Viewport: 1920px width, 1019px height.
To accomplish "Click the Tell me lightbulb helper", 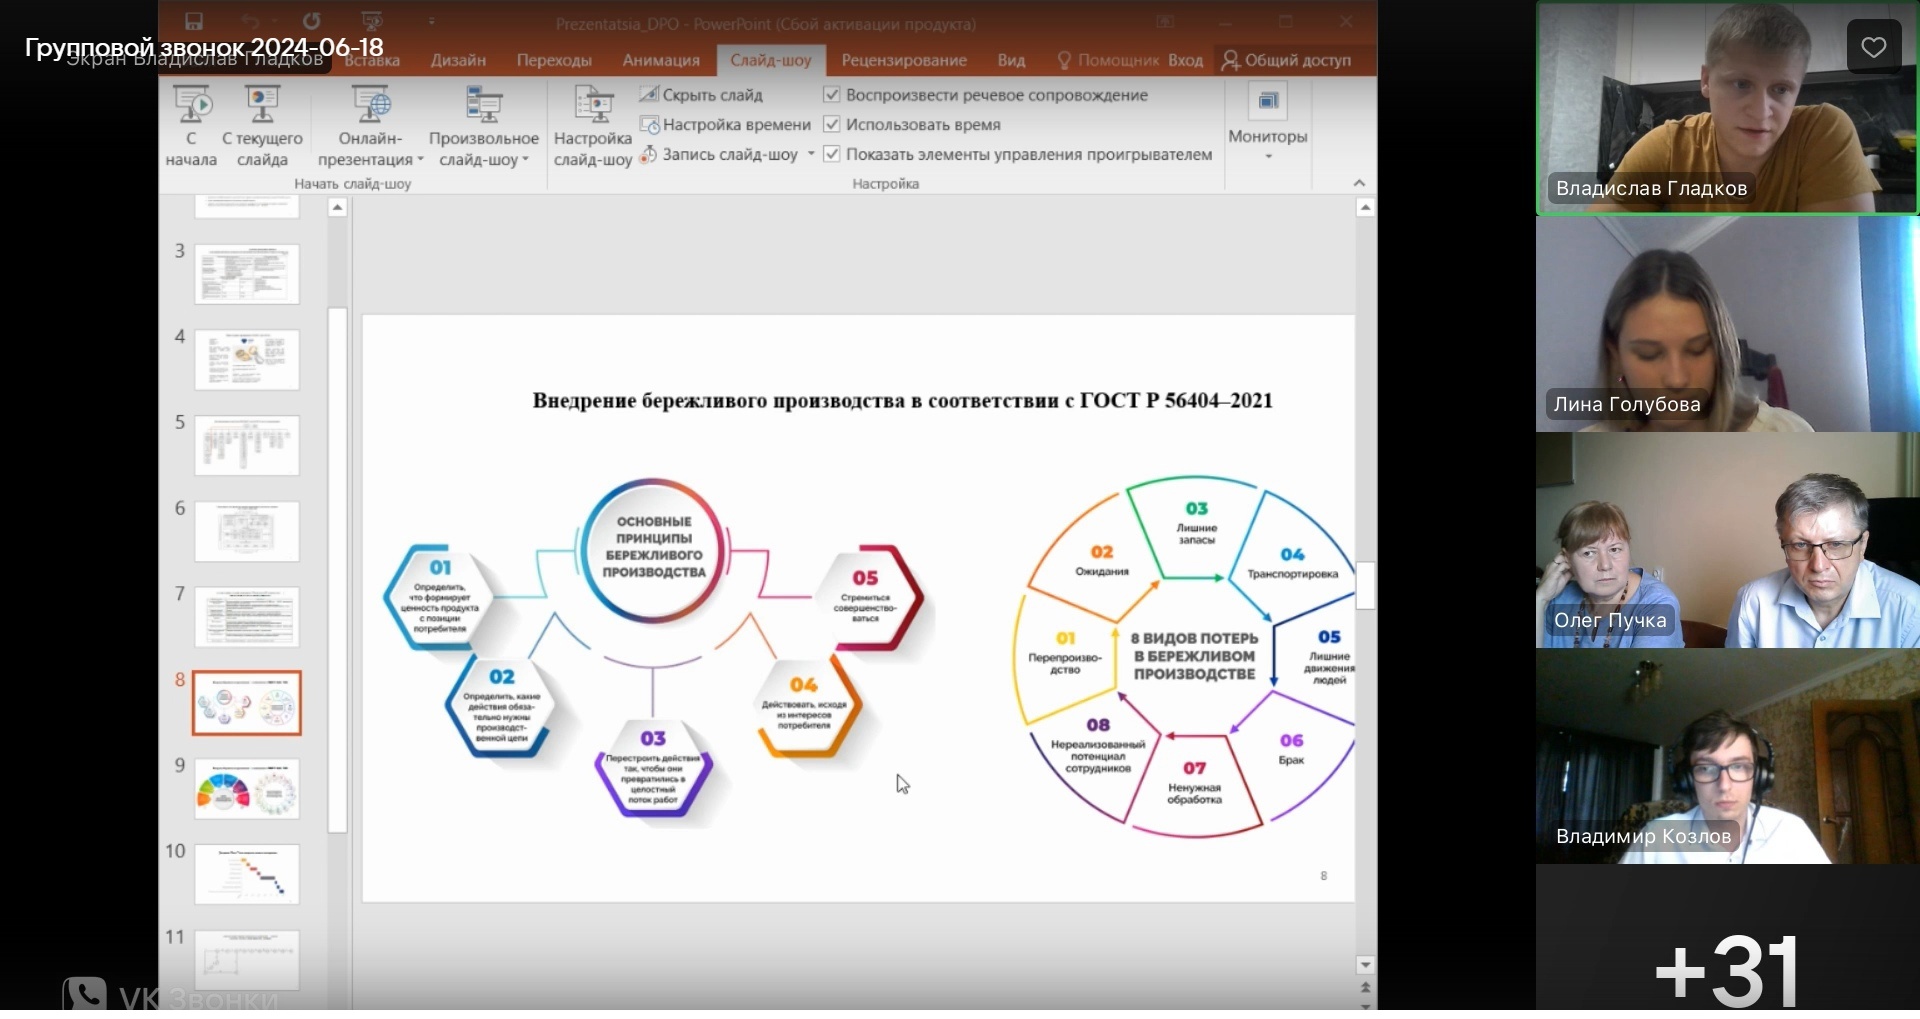I will pos(1064,60).
